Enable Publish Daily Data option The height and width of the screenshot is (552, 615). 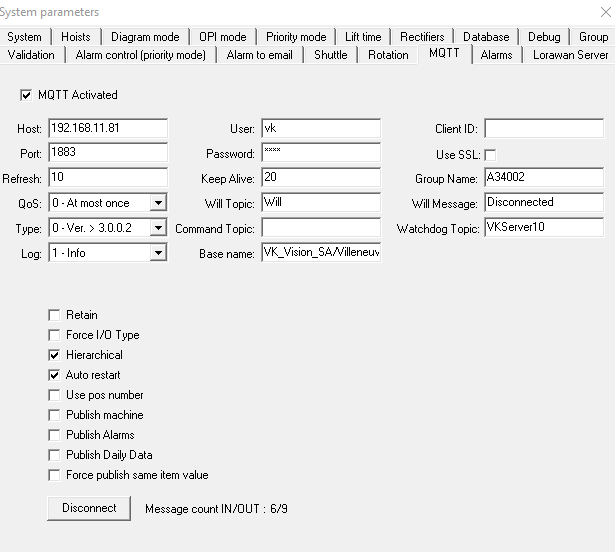[x=54, y=455]
